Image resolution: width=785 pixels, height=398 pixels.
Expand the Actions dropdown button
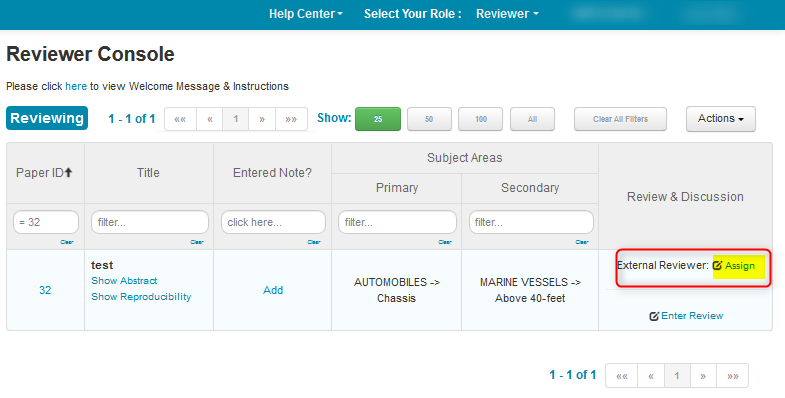coord(720,119)
